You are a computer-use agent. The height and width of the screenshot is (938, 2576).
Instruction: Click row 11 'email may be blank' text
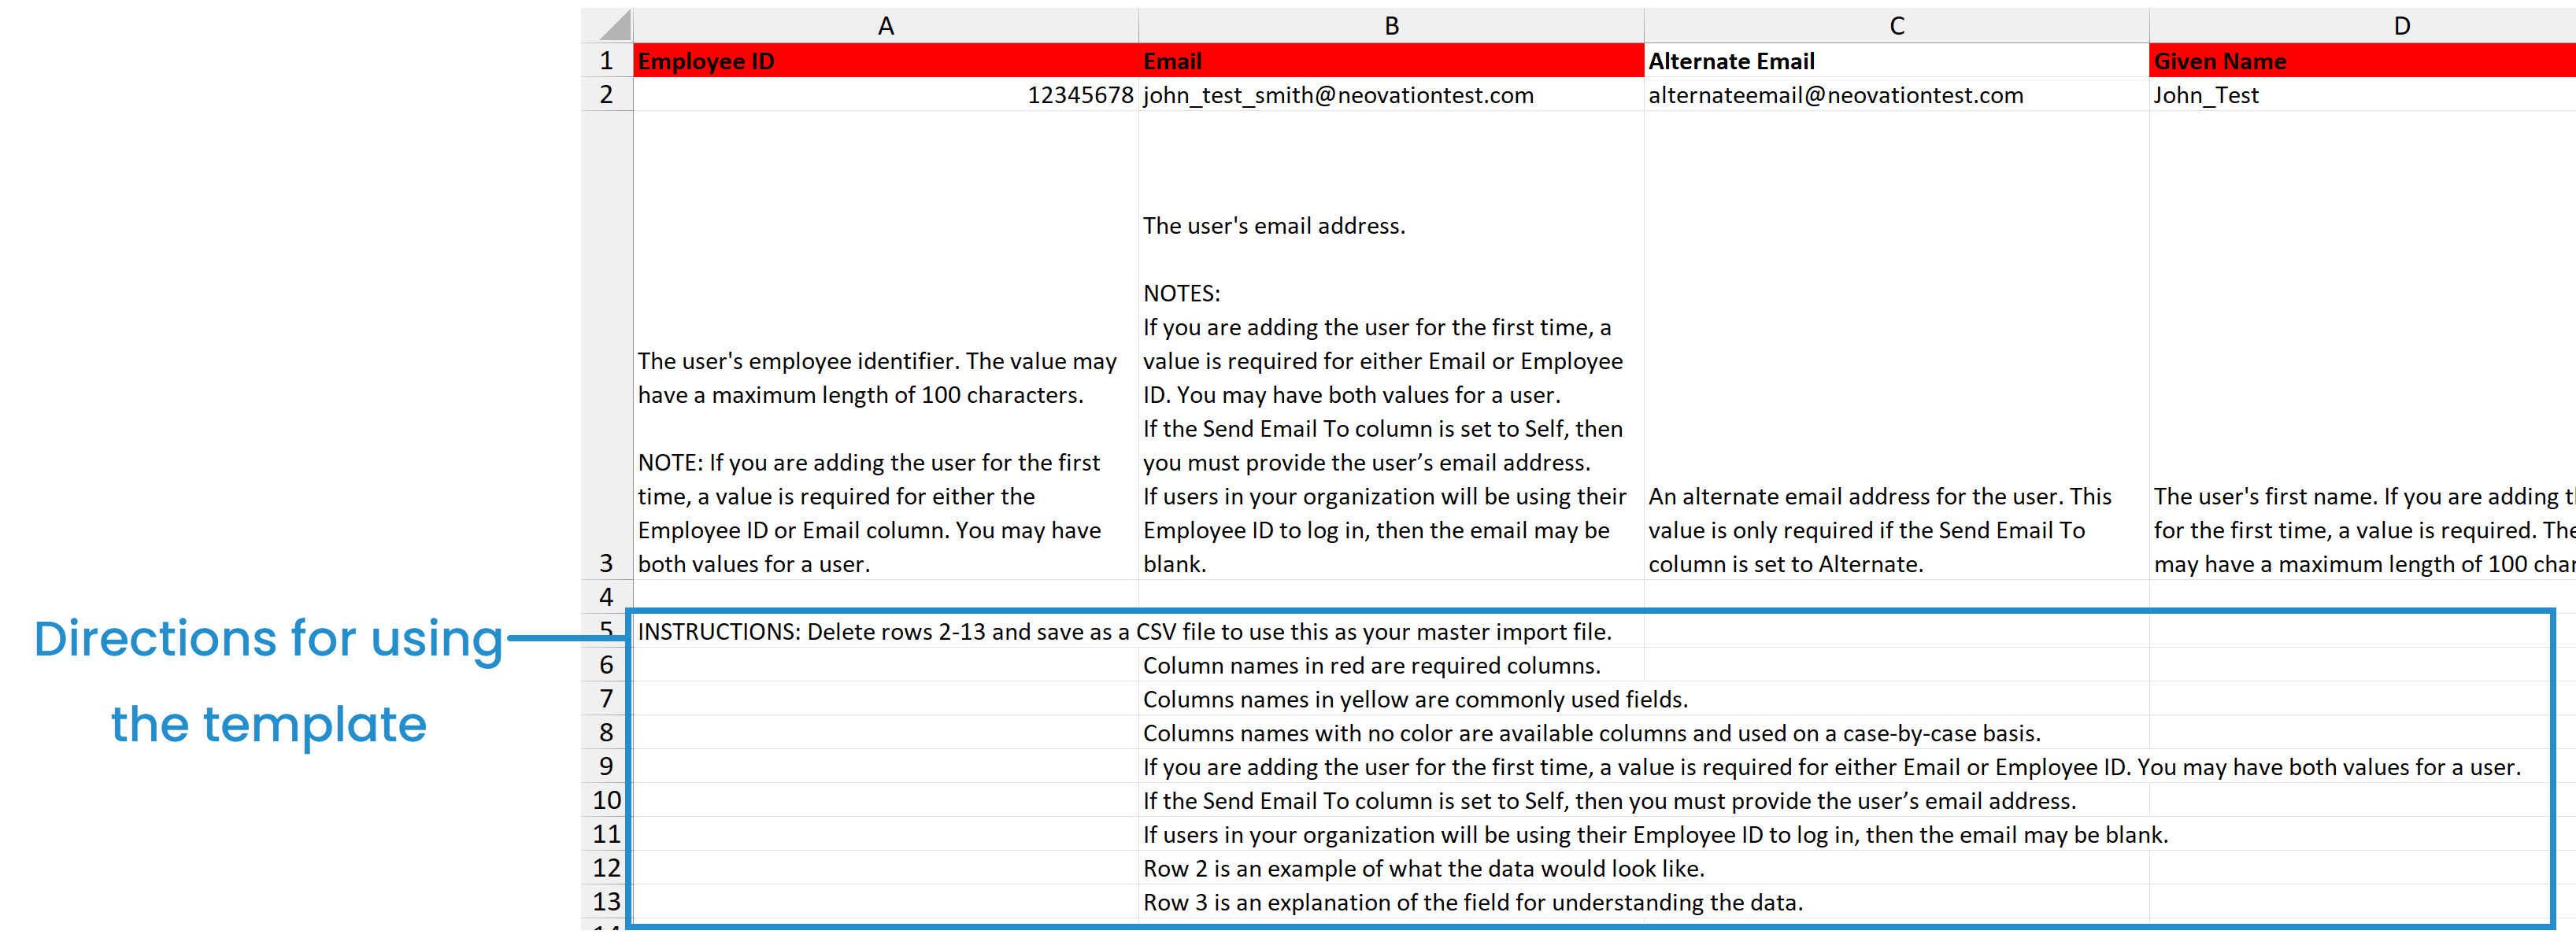1656,835
